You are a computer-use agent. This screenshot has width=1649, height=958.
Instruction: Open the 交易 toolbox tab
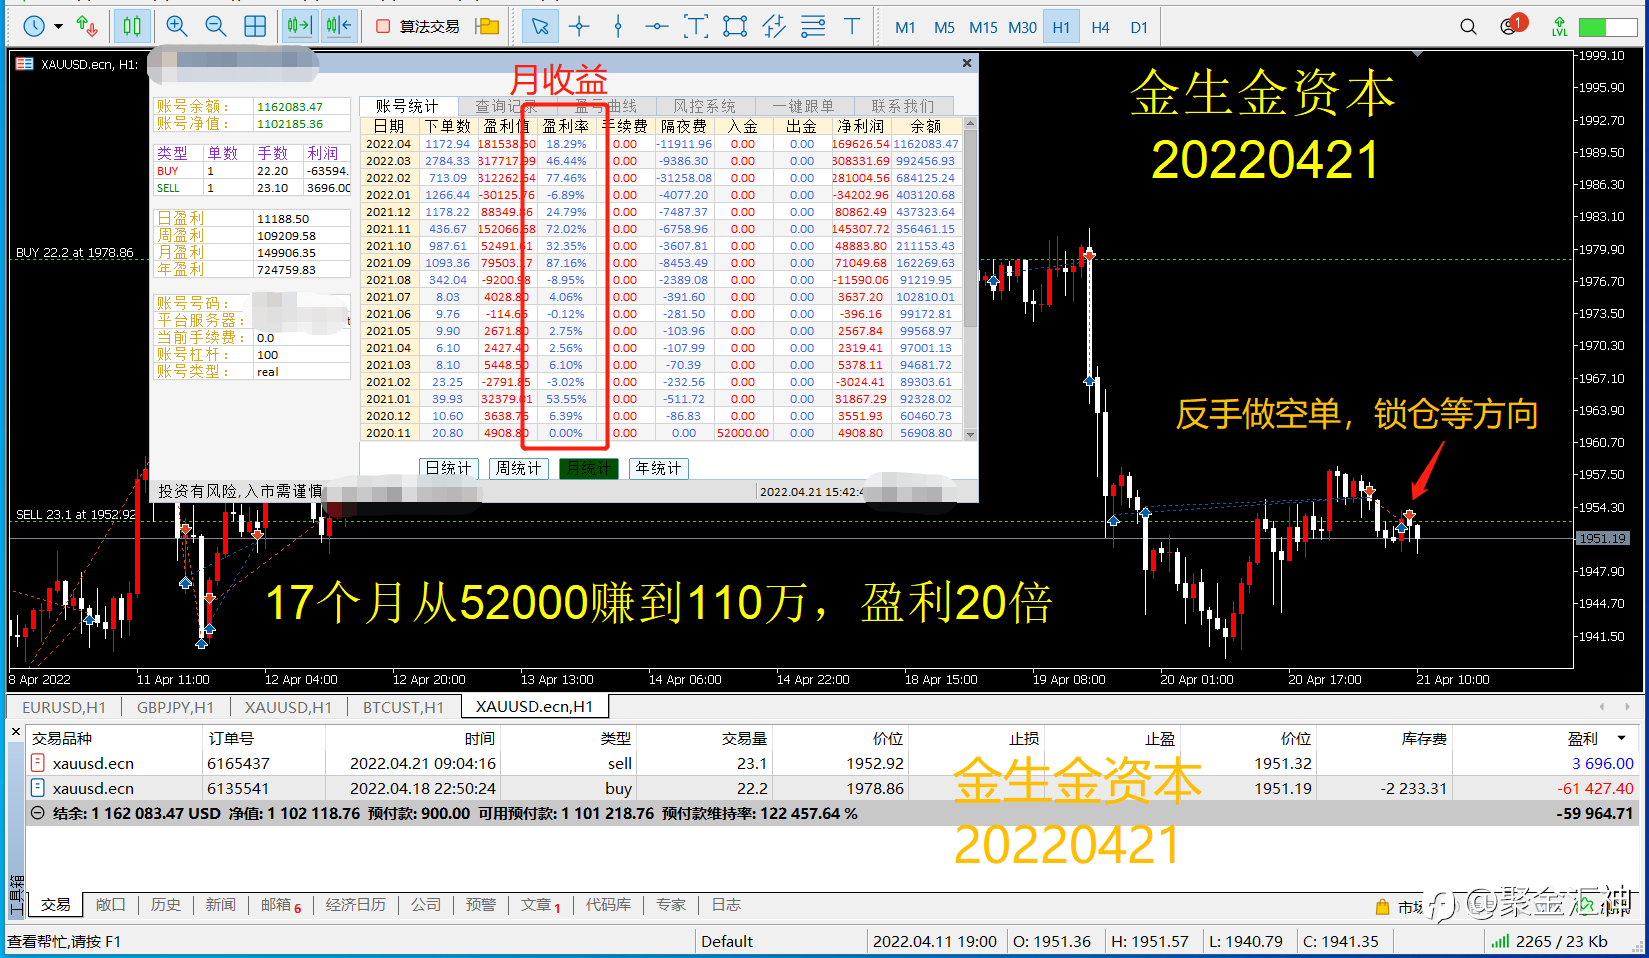pos(56,904)
